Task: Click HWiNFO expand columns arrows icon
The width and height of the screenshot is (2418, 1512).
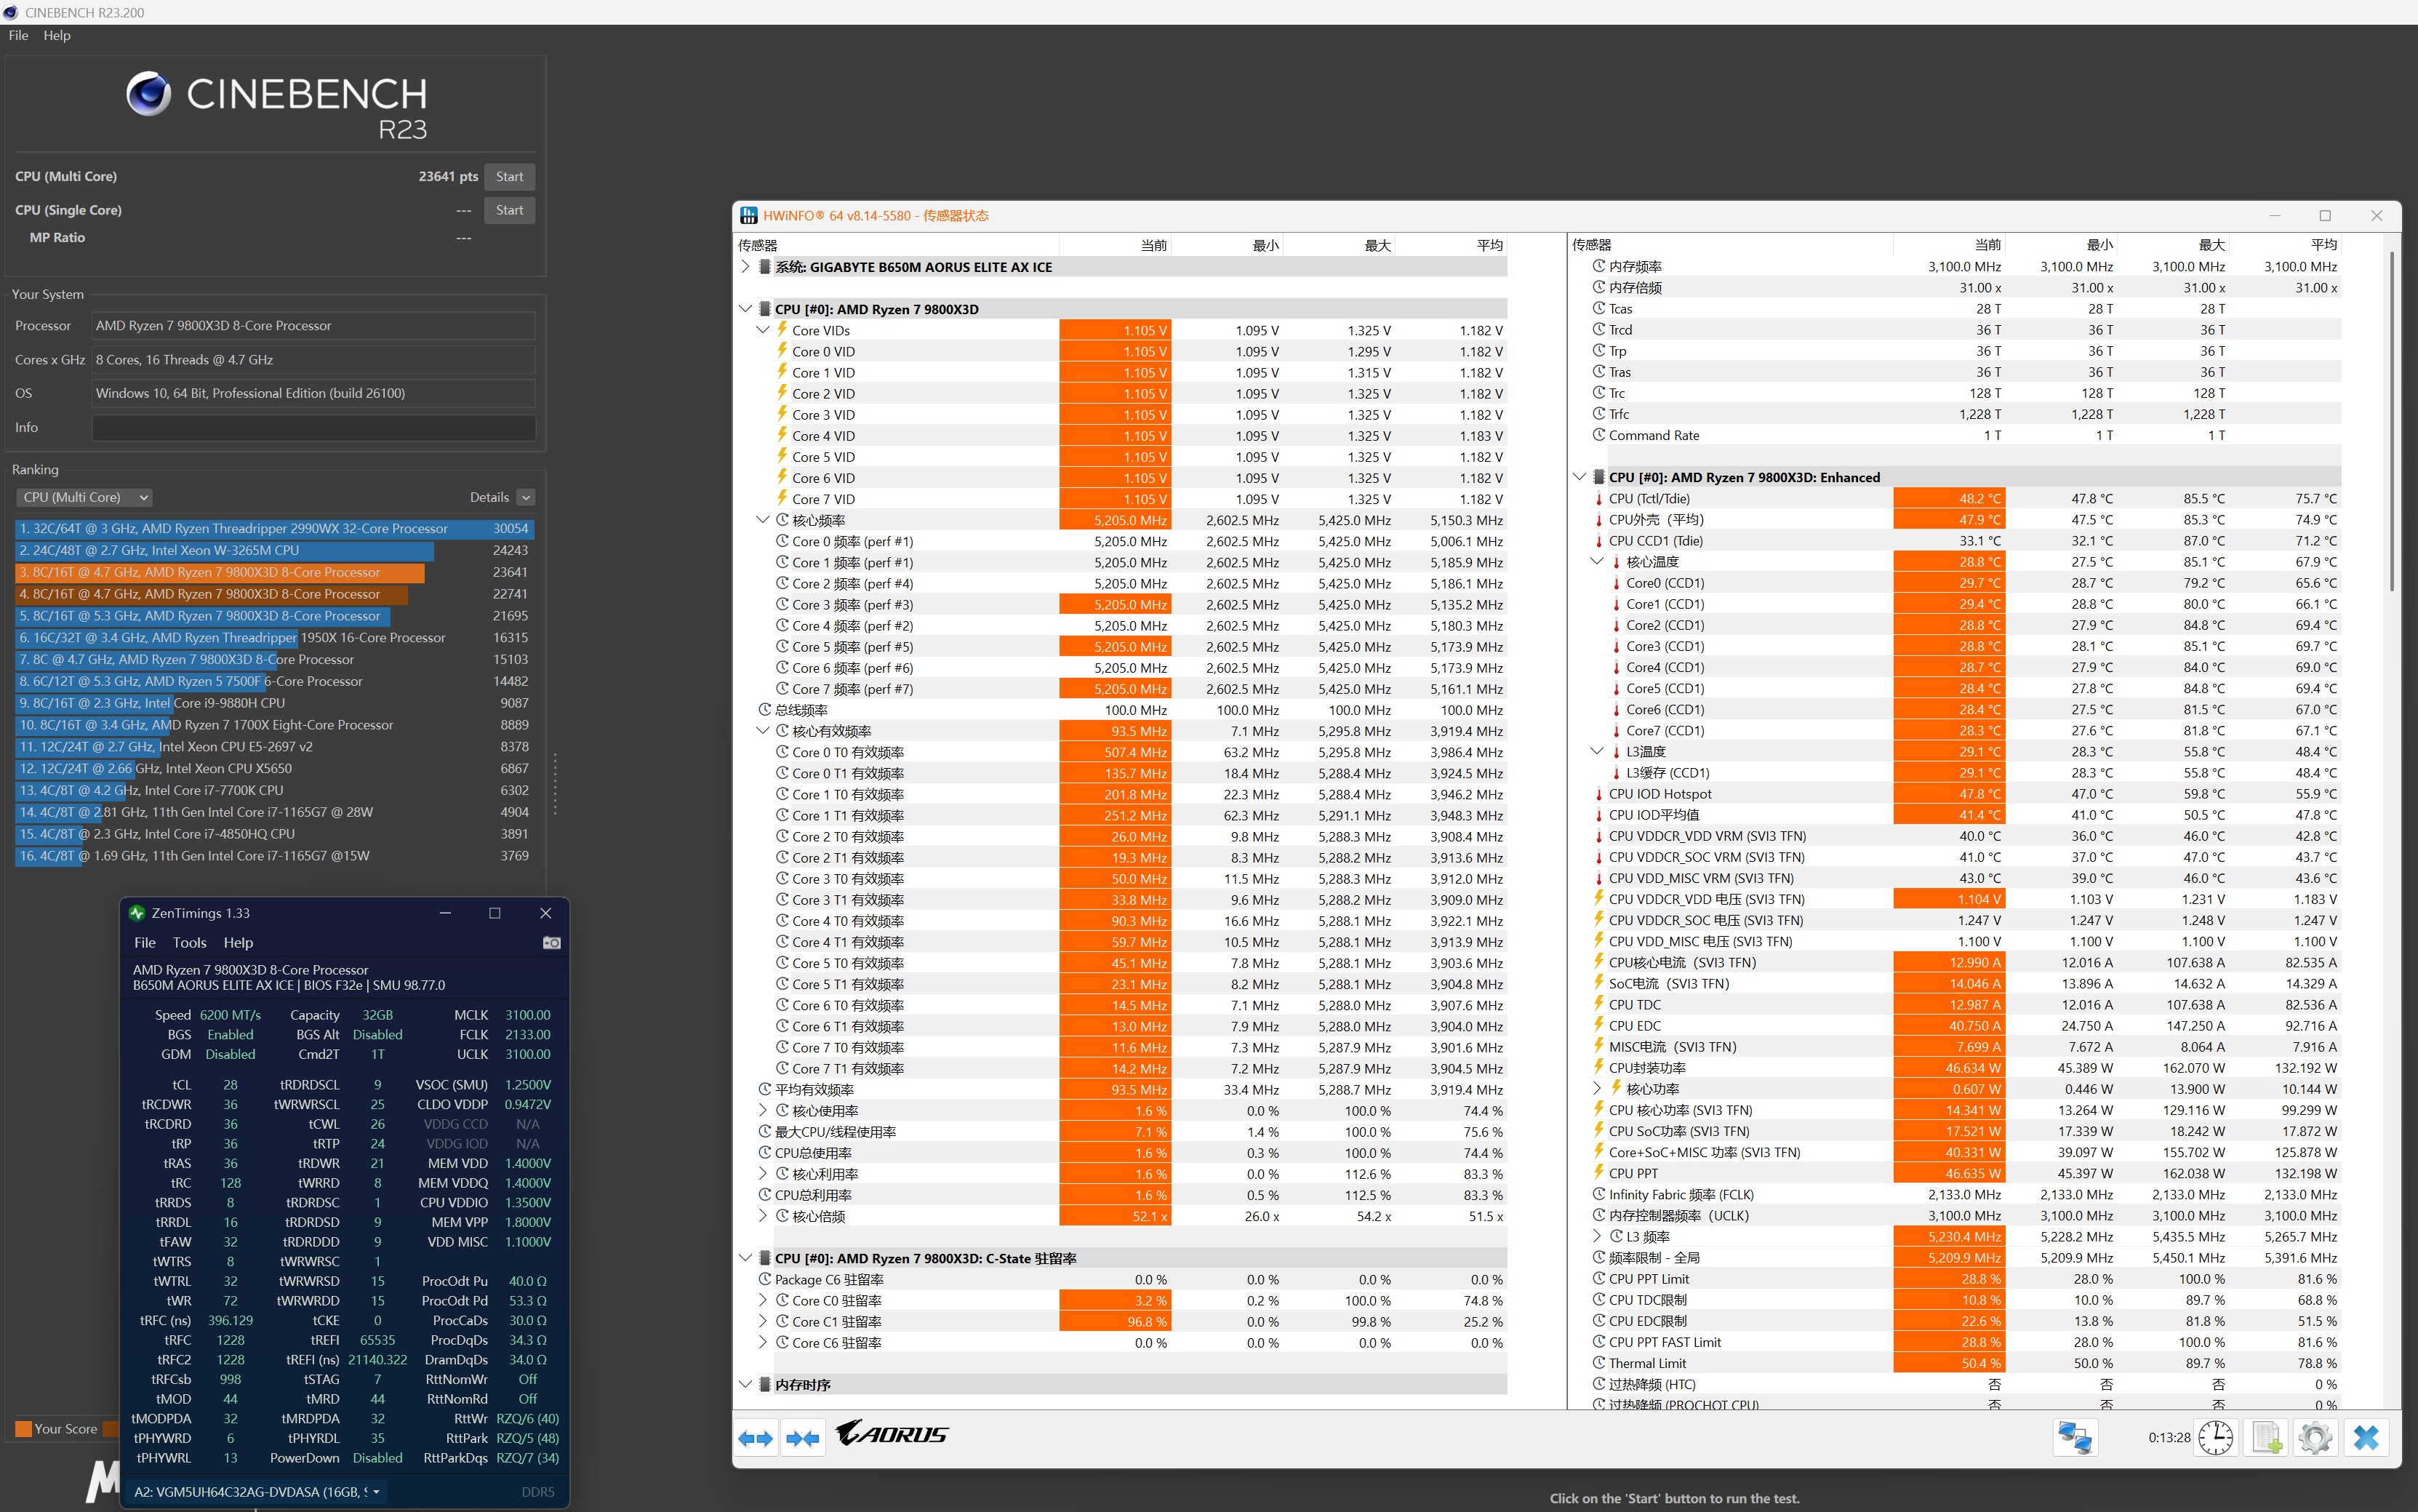Action: point(756,1438)
